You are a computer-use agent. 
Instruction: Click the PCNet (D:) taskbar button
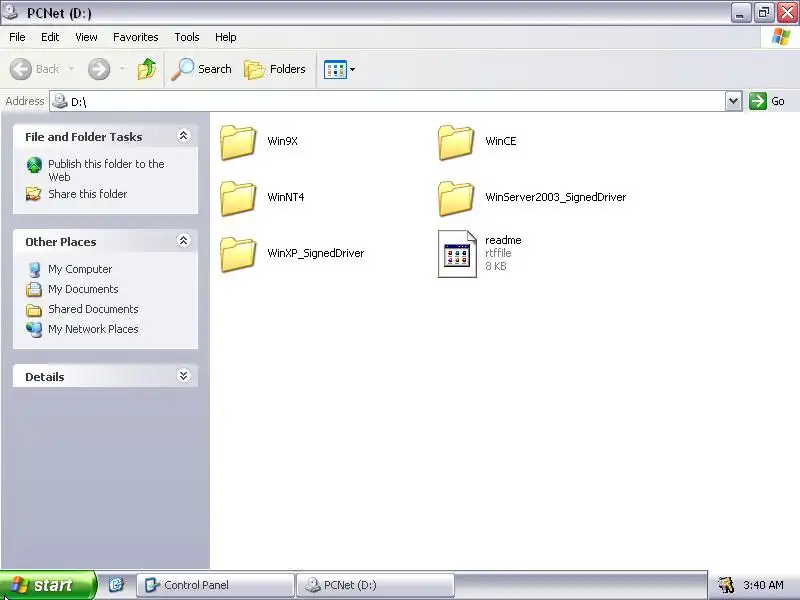point(376,585)
